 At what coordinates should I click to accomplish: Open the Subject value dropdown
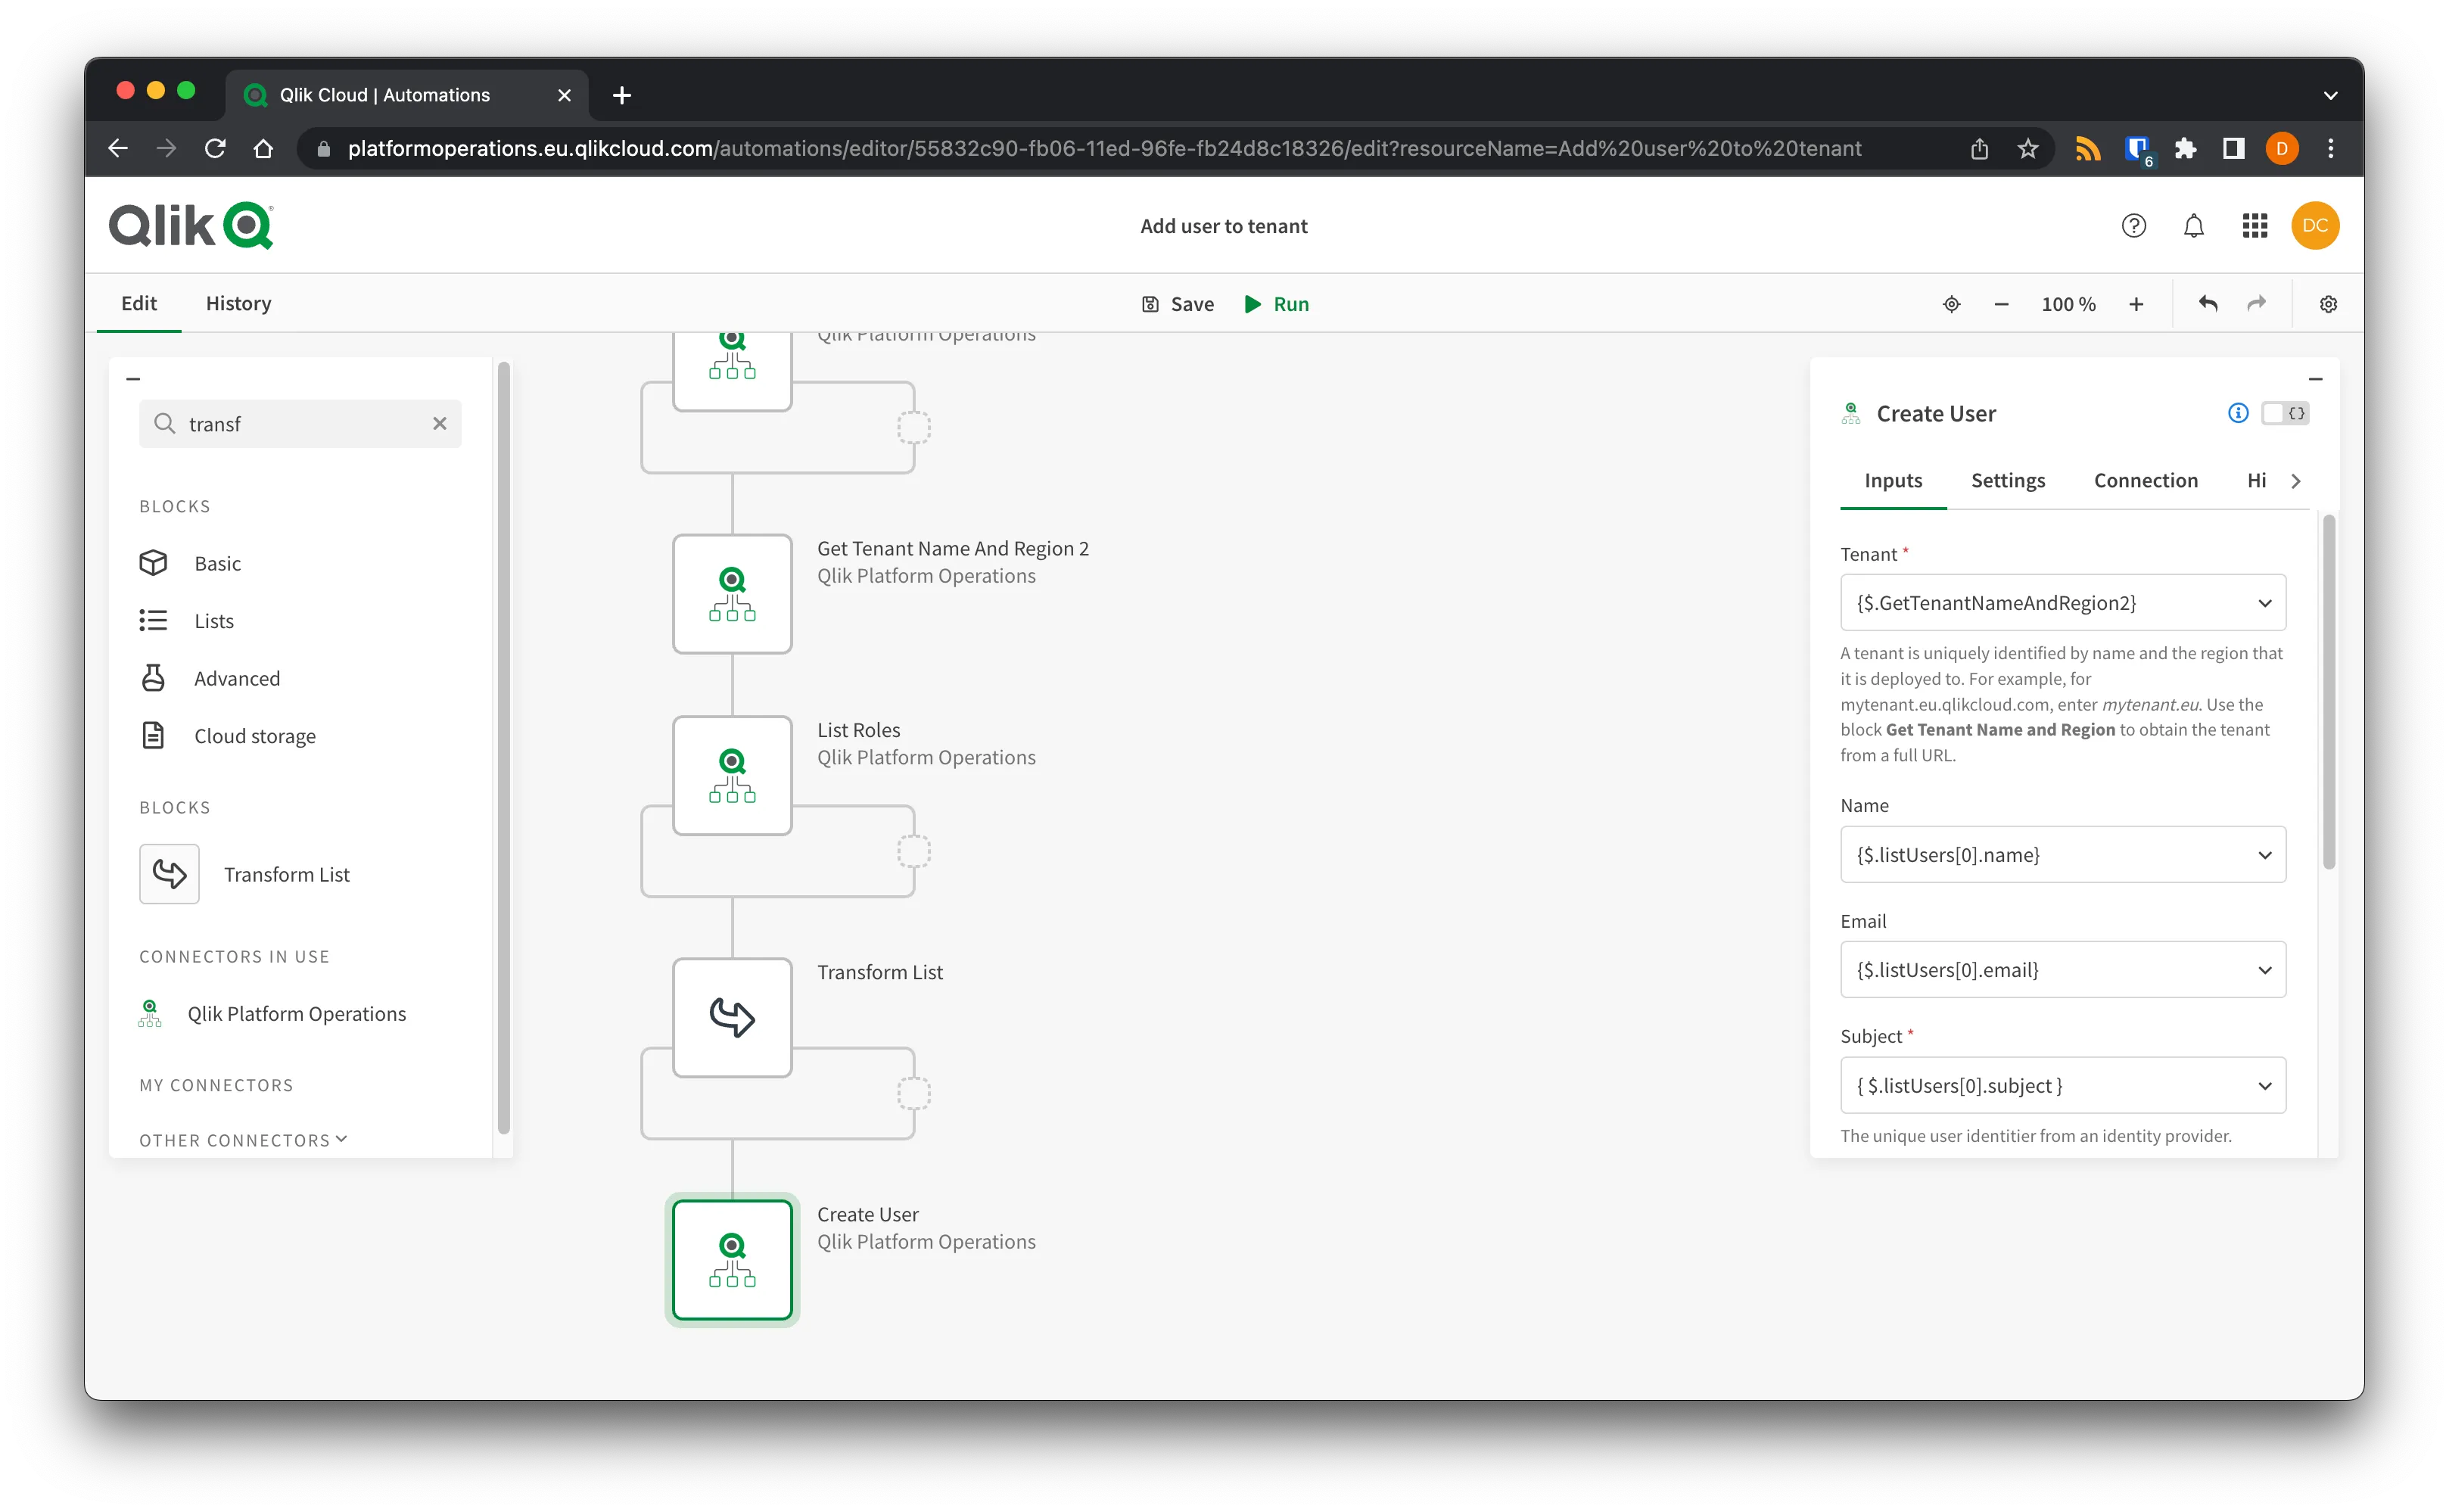2264,1085
